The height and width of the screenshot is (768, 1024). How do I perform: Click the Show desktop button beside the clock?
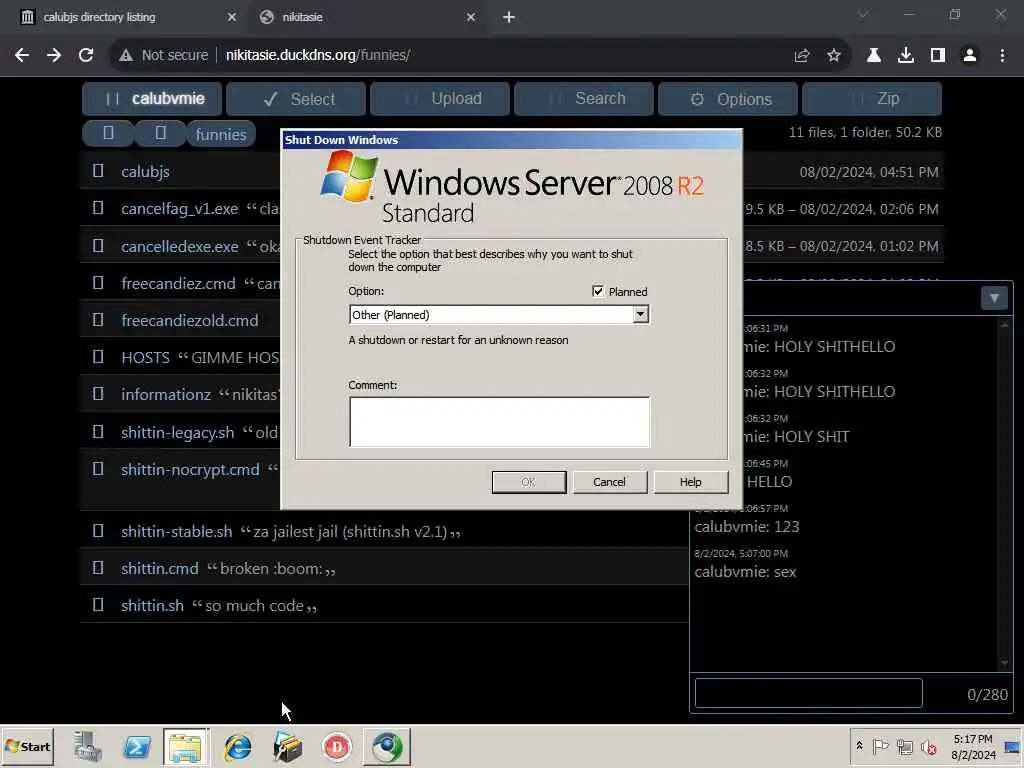click(x=1012, y=746)
